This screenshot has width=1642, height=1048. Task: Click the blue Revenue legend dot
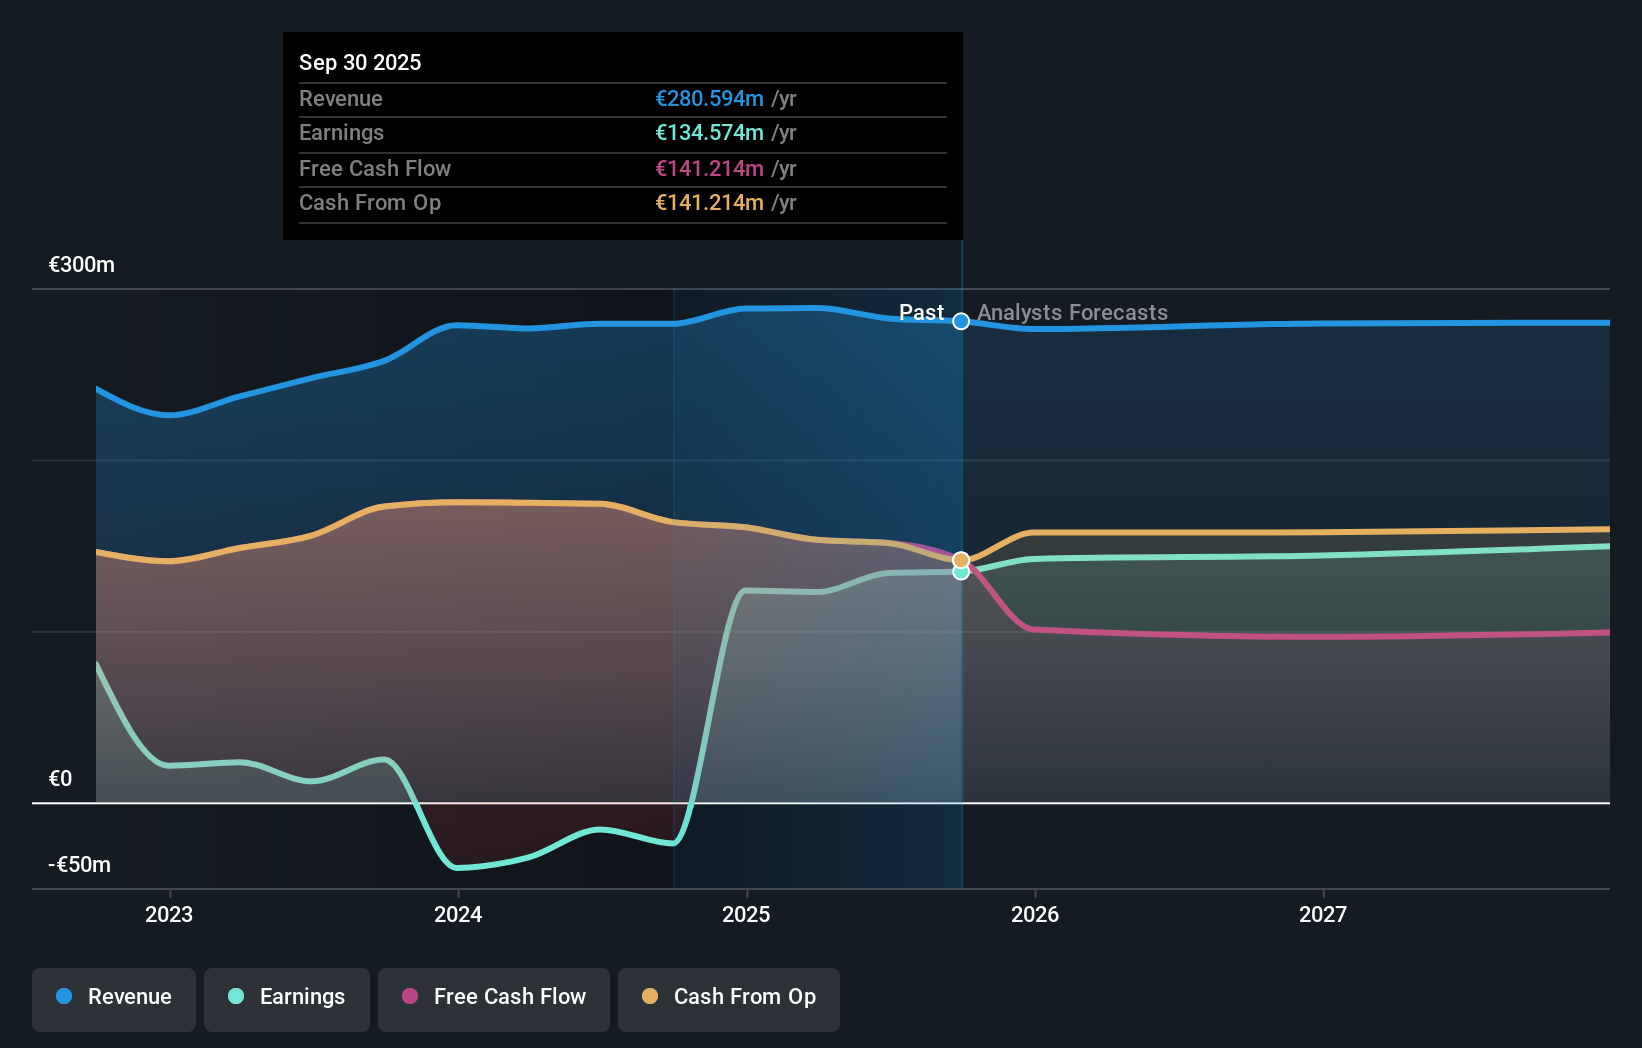64,996
